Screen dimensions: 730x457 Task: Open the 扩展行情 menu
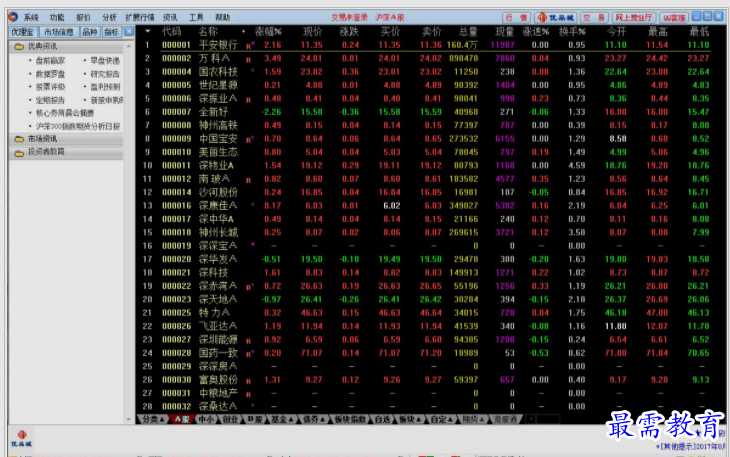(140, 17)
